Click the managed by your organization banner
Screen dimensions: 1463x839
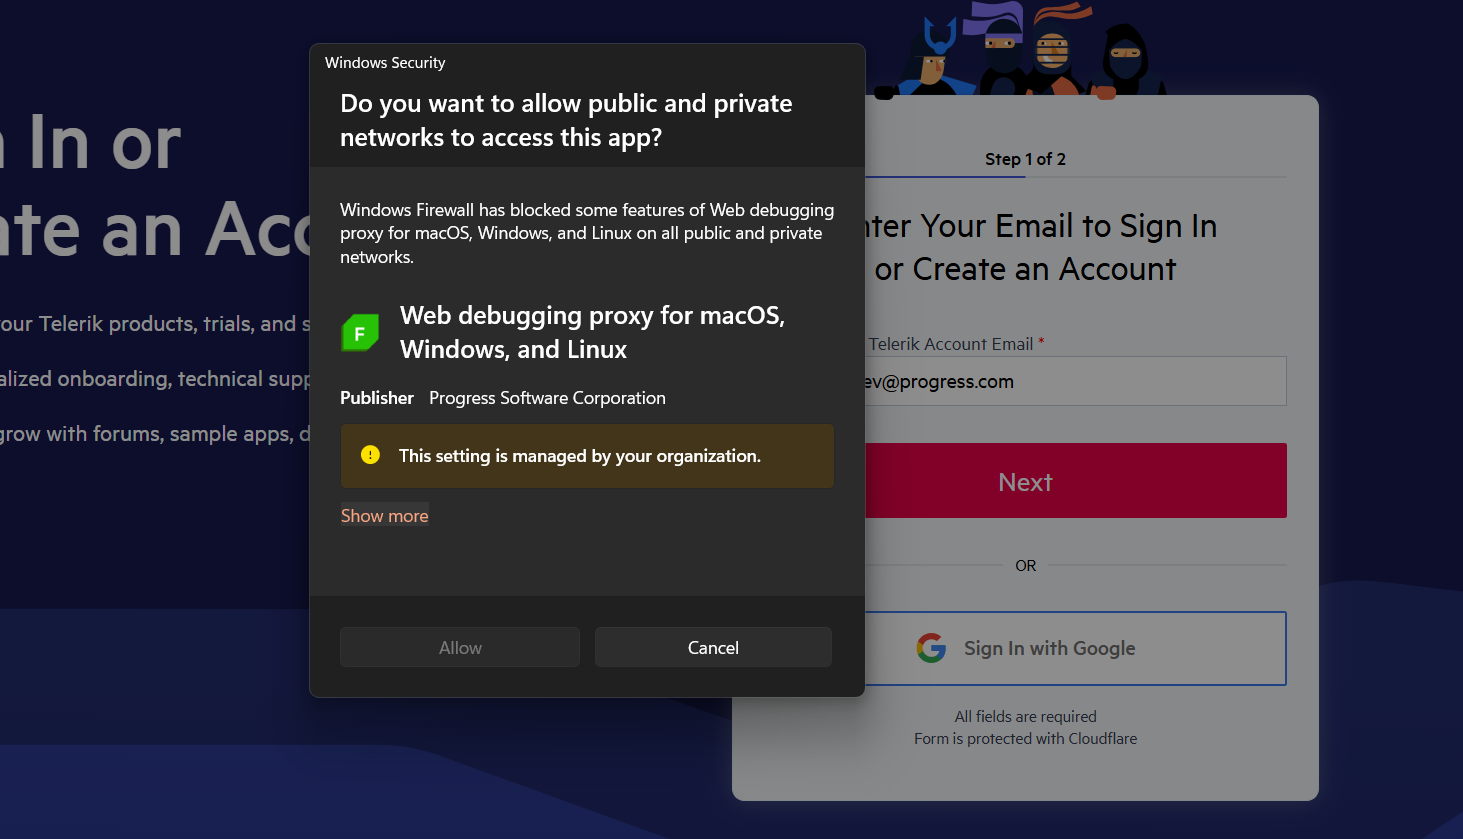(587, 456)
